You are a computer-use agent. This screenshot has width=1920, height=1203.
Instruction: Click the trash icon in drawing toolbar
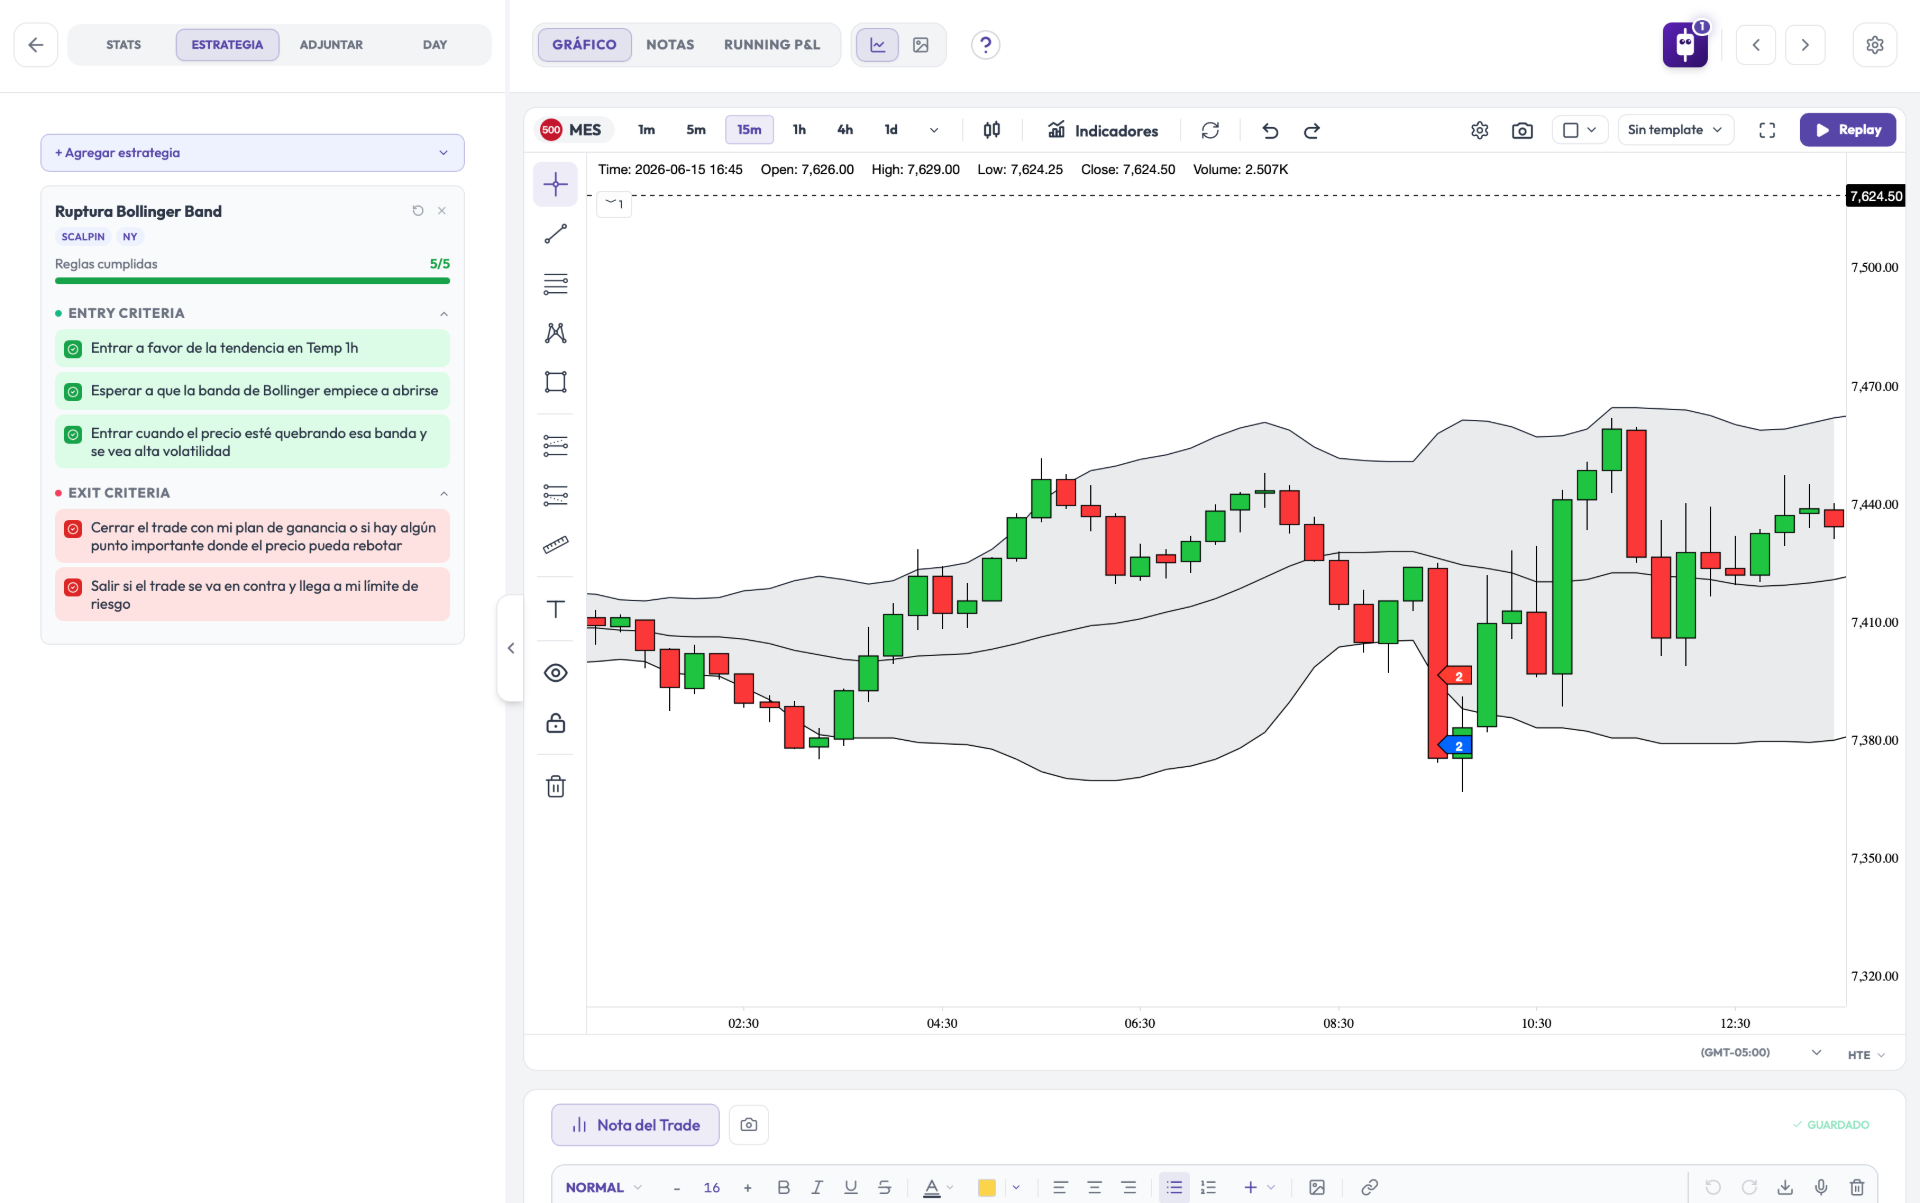[556, 787]
